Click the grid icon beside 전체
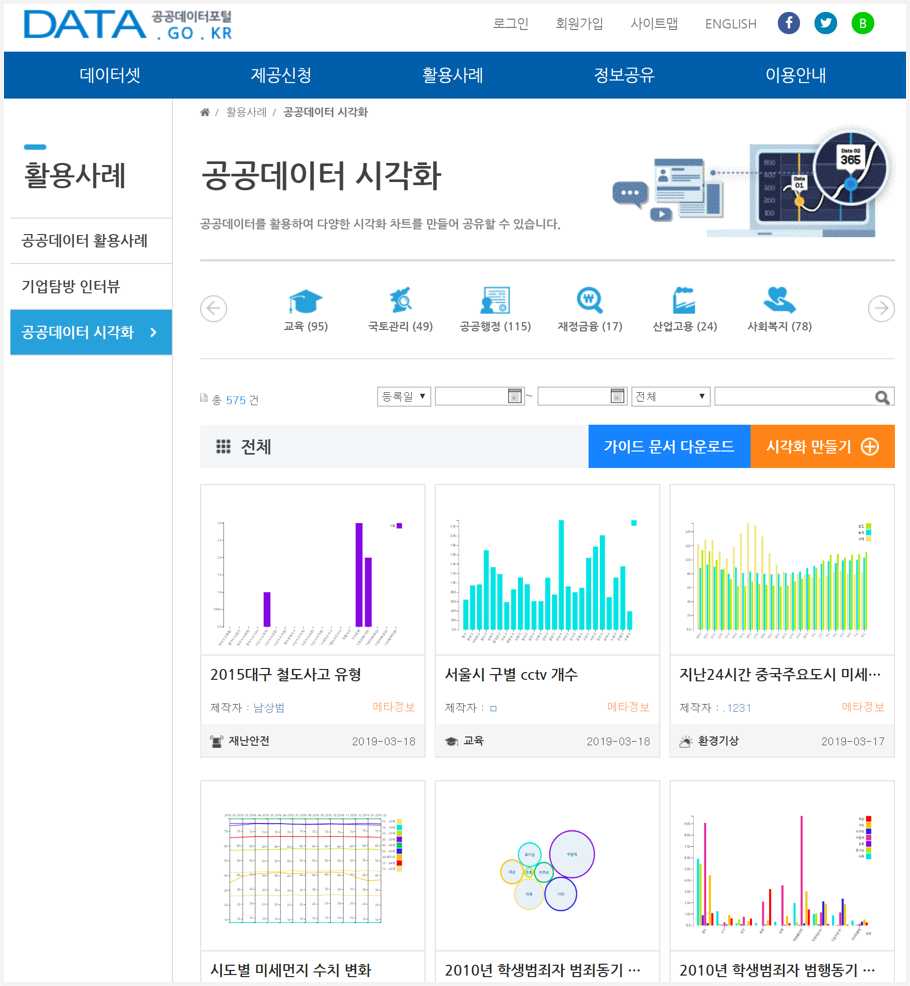 tap(223, 447)
